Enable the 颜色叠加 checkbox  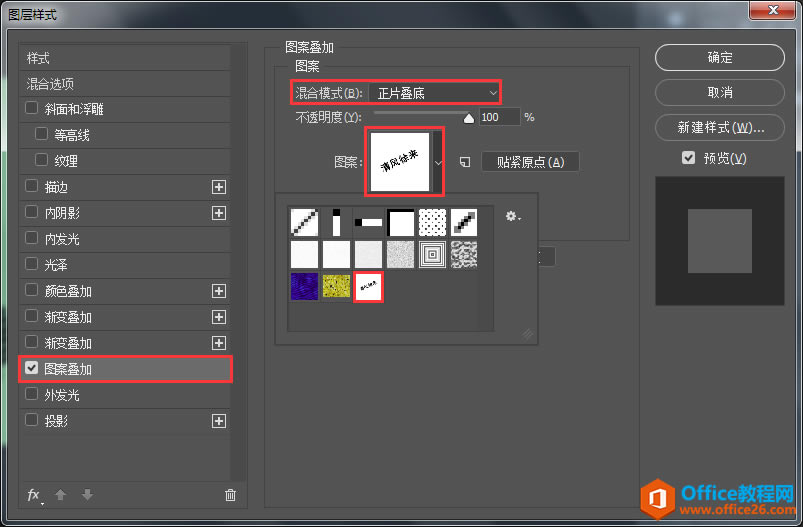click(x=31, y=290)
